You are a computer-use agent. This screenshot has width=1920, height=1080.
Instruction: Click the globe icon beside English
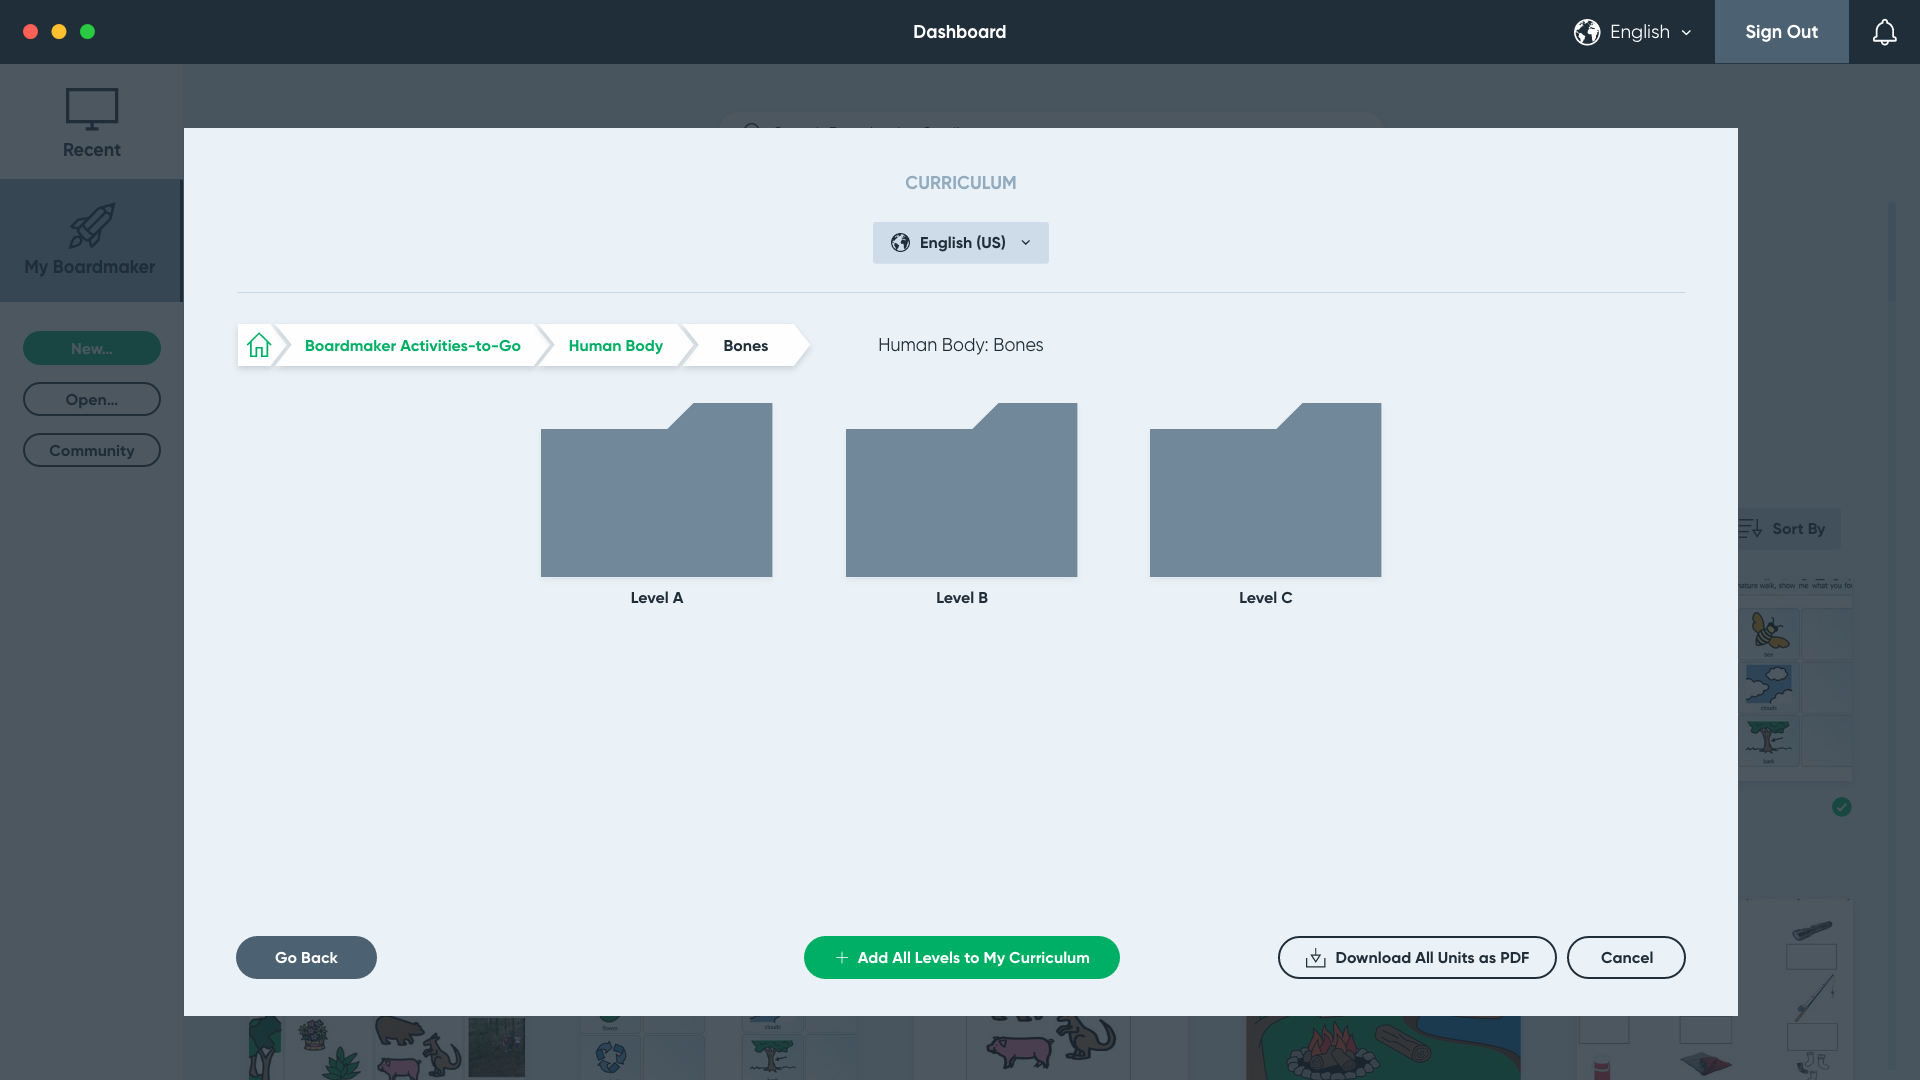click(x=1587, y=32)
